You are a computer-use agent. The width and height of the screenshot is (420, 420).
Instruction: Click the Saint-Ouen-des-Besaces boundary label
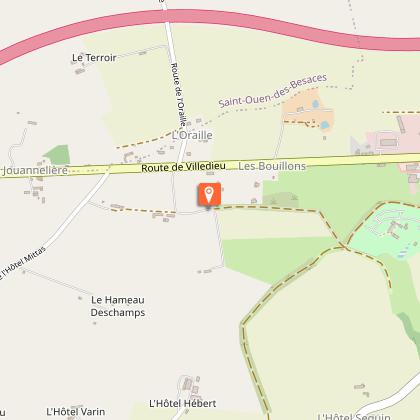[273, 91]
